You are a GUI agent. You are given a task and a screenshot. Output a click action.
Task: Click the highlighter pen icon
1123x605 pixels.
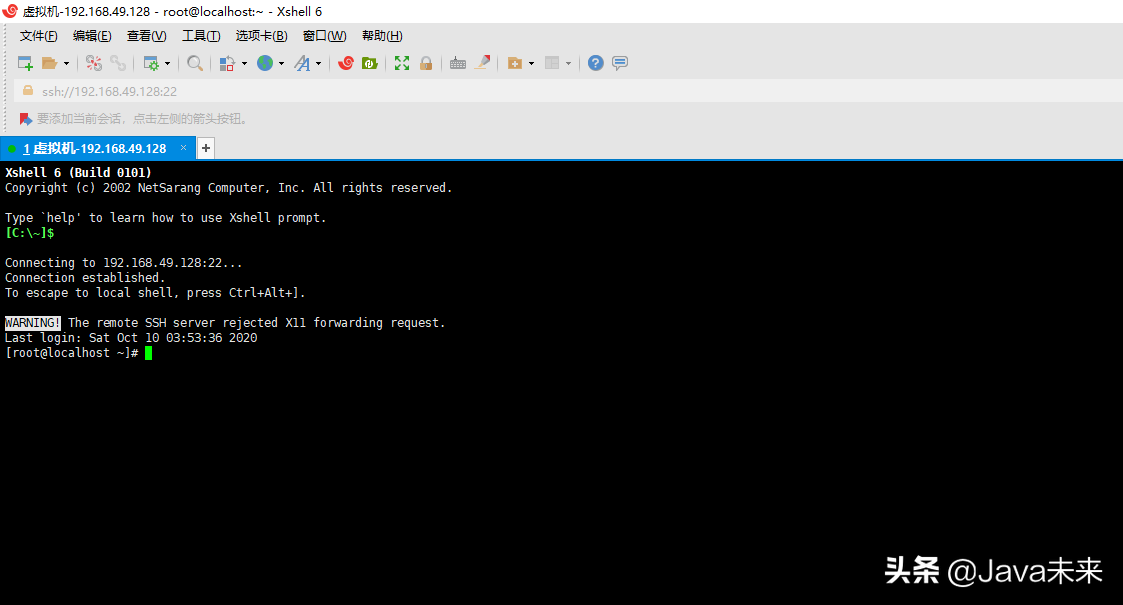point(483,63)
